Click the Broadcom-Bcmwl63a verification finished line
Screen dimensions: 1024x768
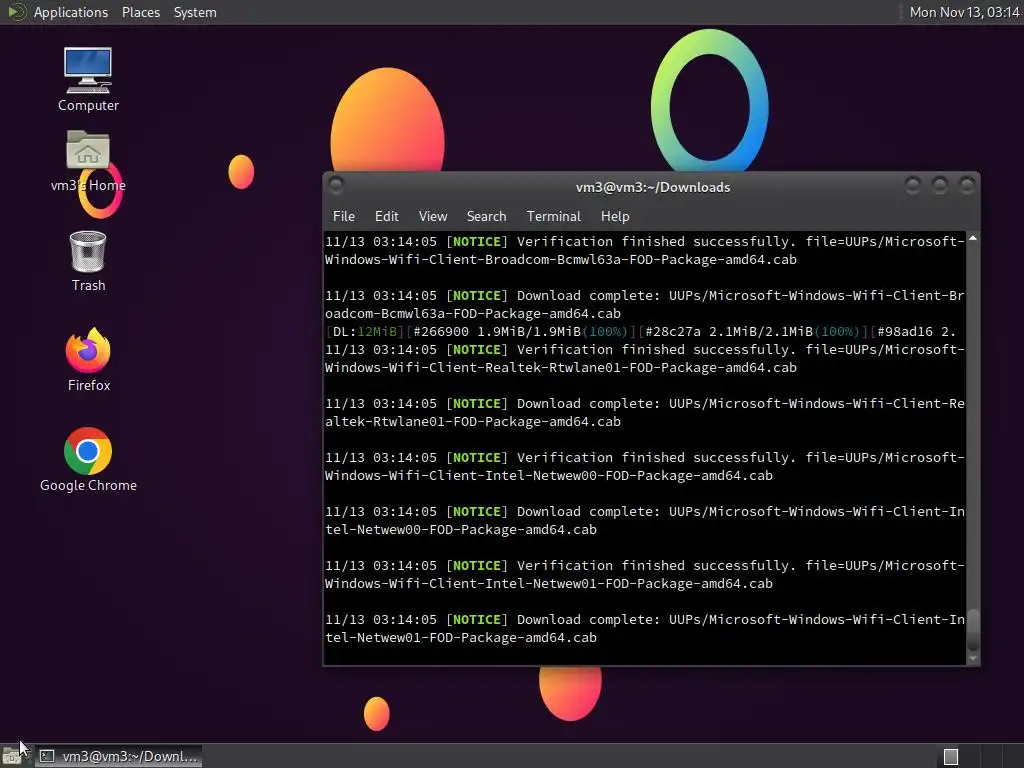click(645, 251)
